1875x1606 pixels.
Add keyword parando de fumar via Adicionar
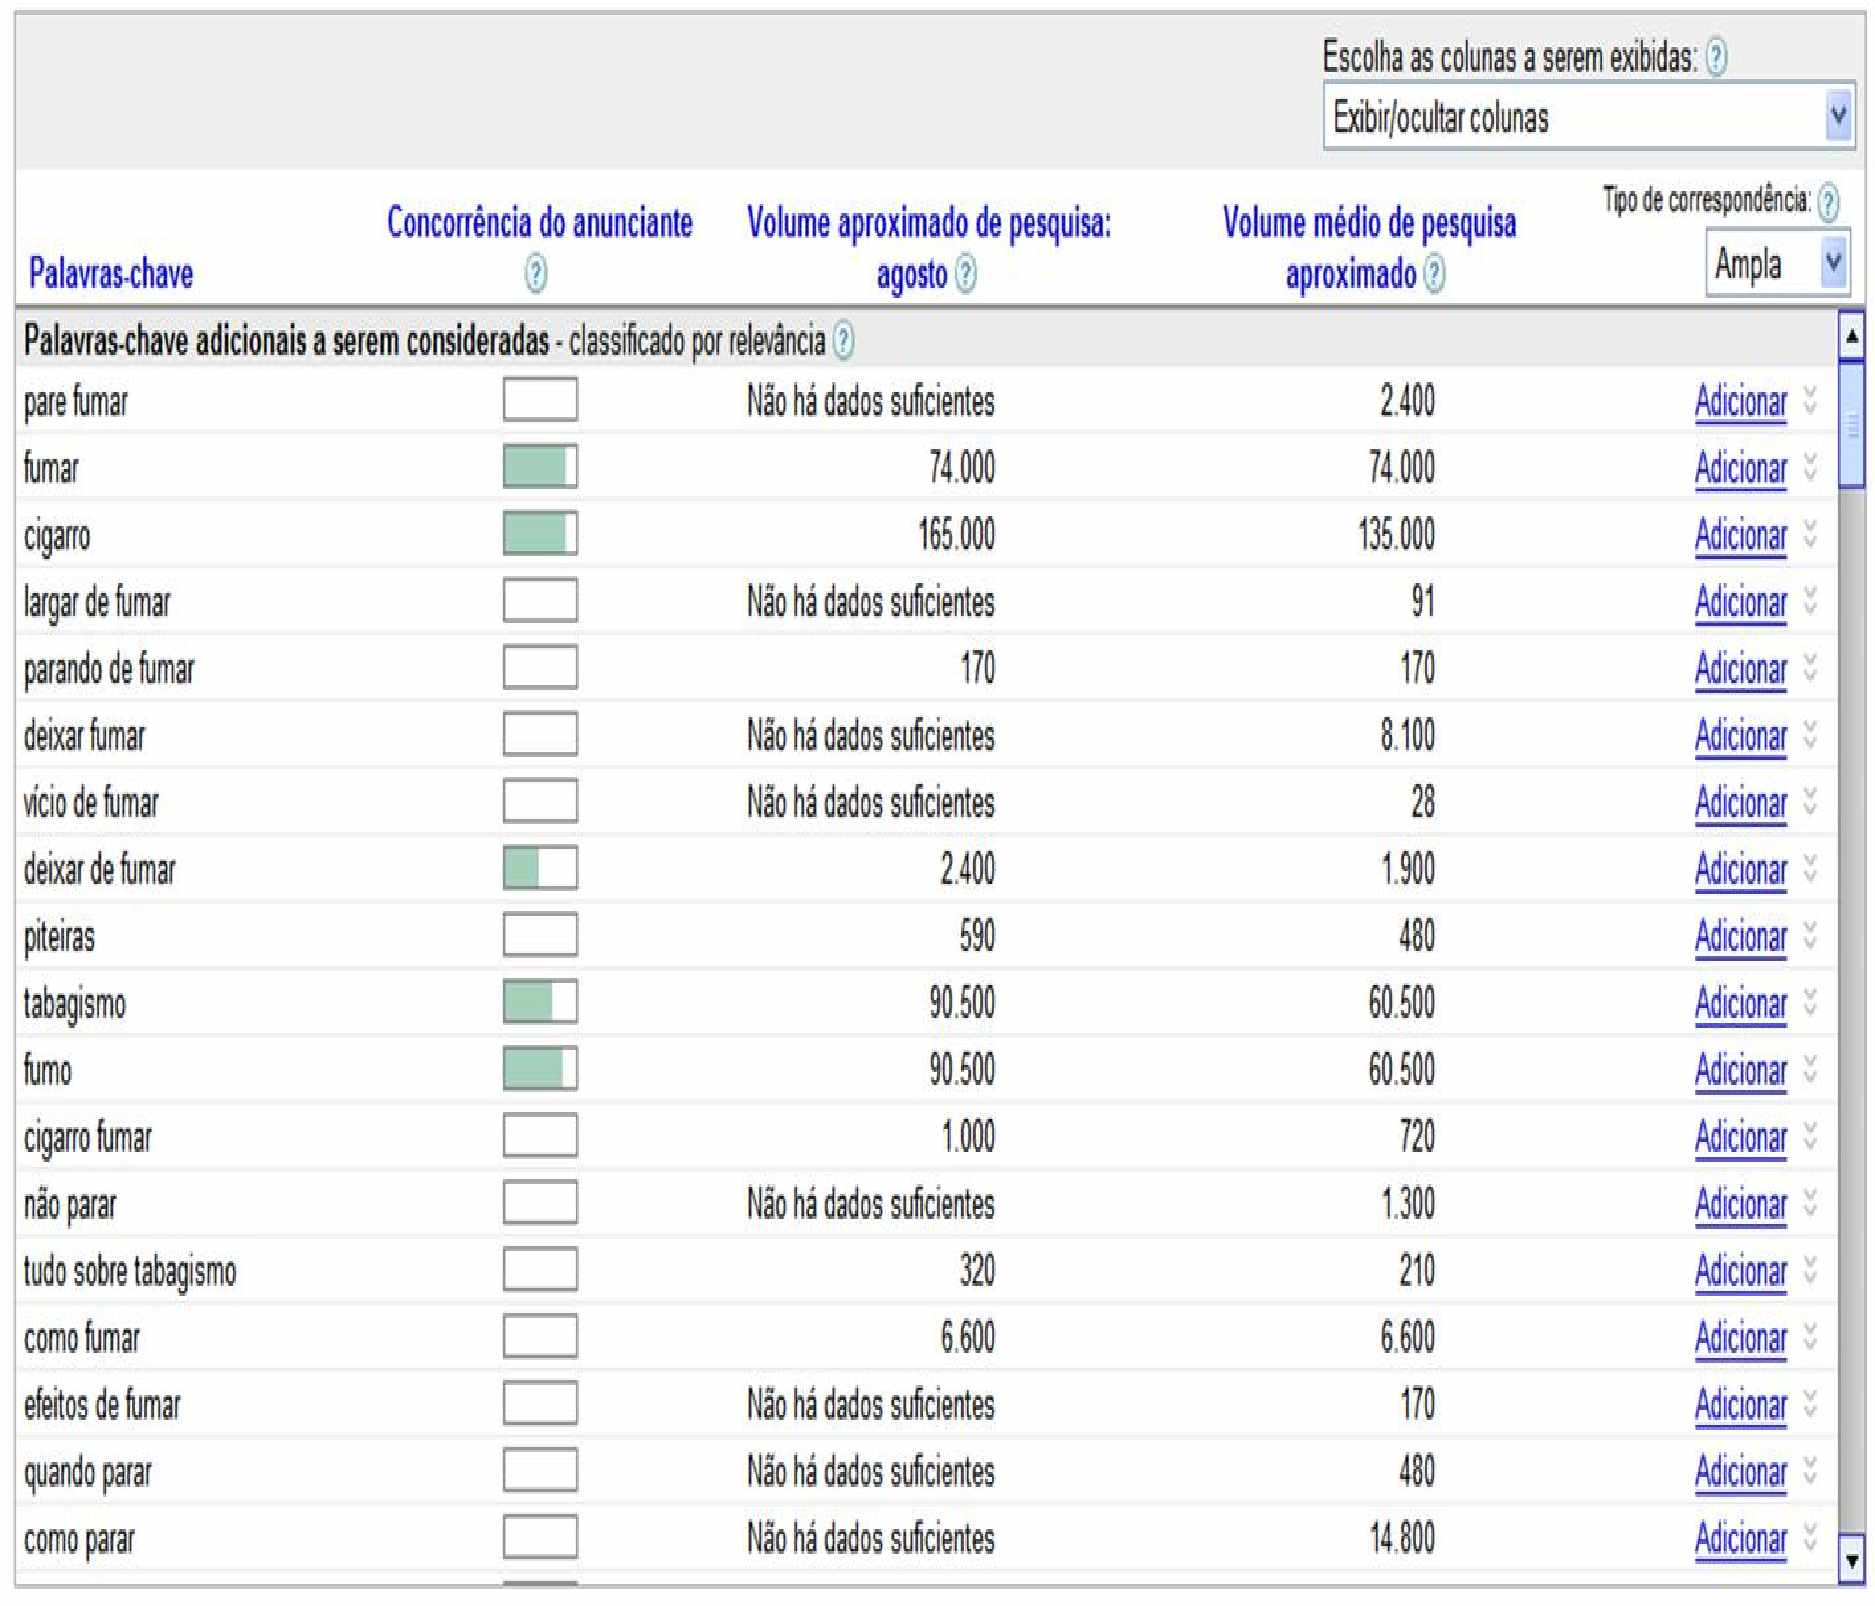(x=1741, y=669)
